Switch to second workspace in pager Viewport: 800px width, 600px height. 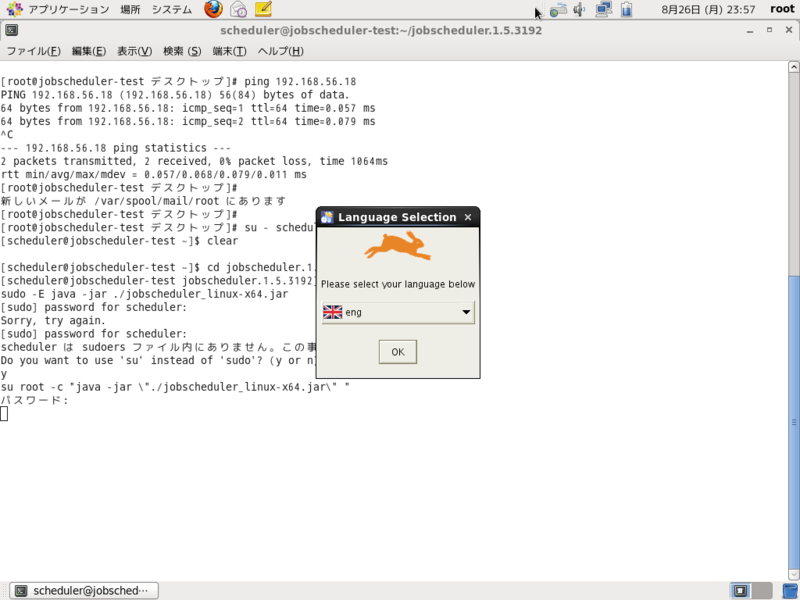point(762,591)
